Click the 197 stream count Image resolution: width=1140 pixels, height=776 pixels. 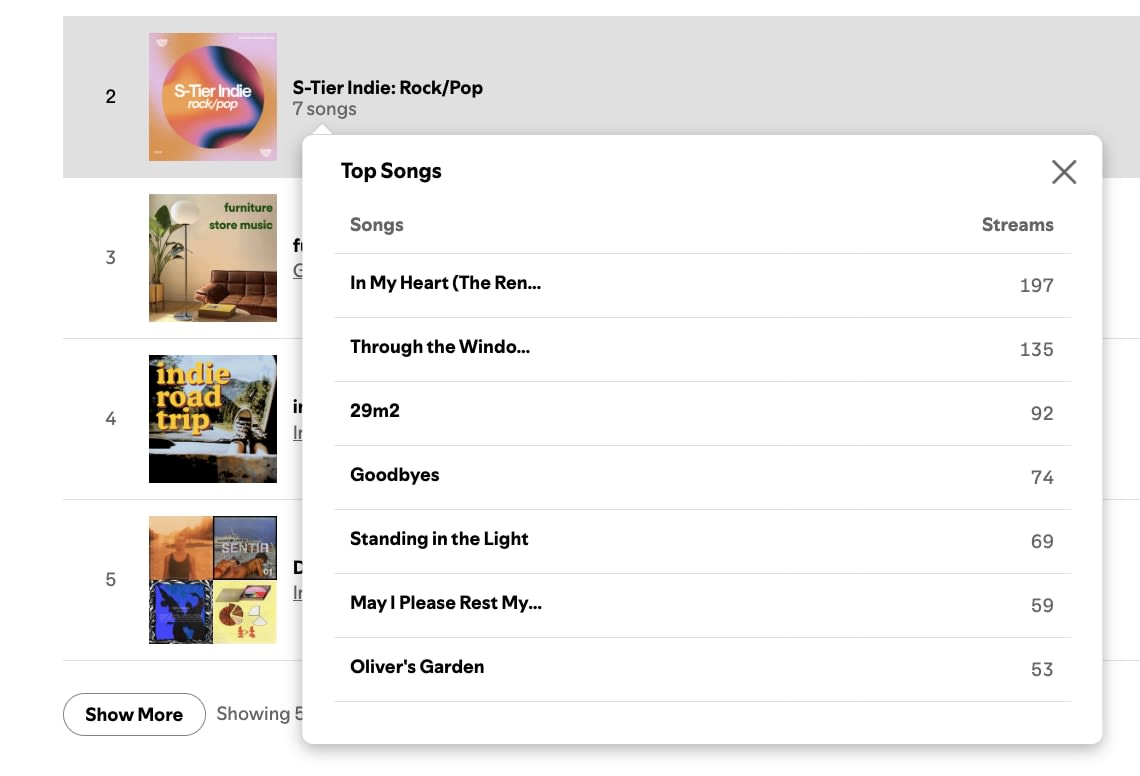pos(1036,285)
